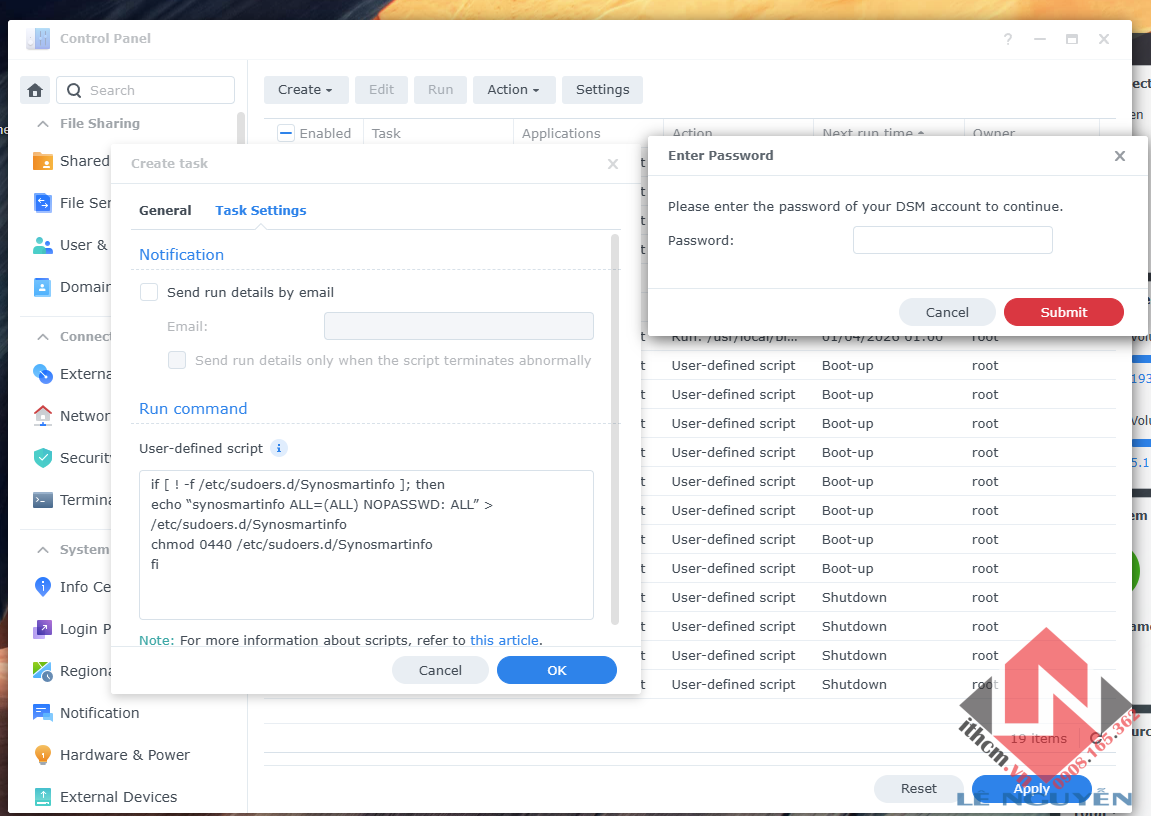Switch to the General tab
Screen dimensions: 1151x816
point(165,210)
